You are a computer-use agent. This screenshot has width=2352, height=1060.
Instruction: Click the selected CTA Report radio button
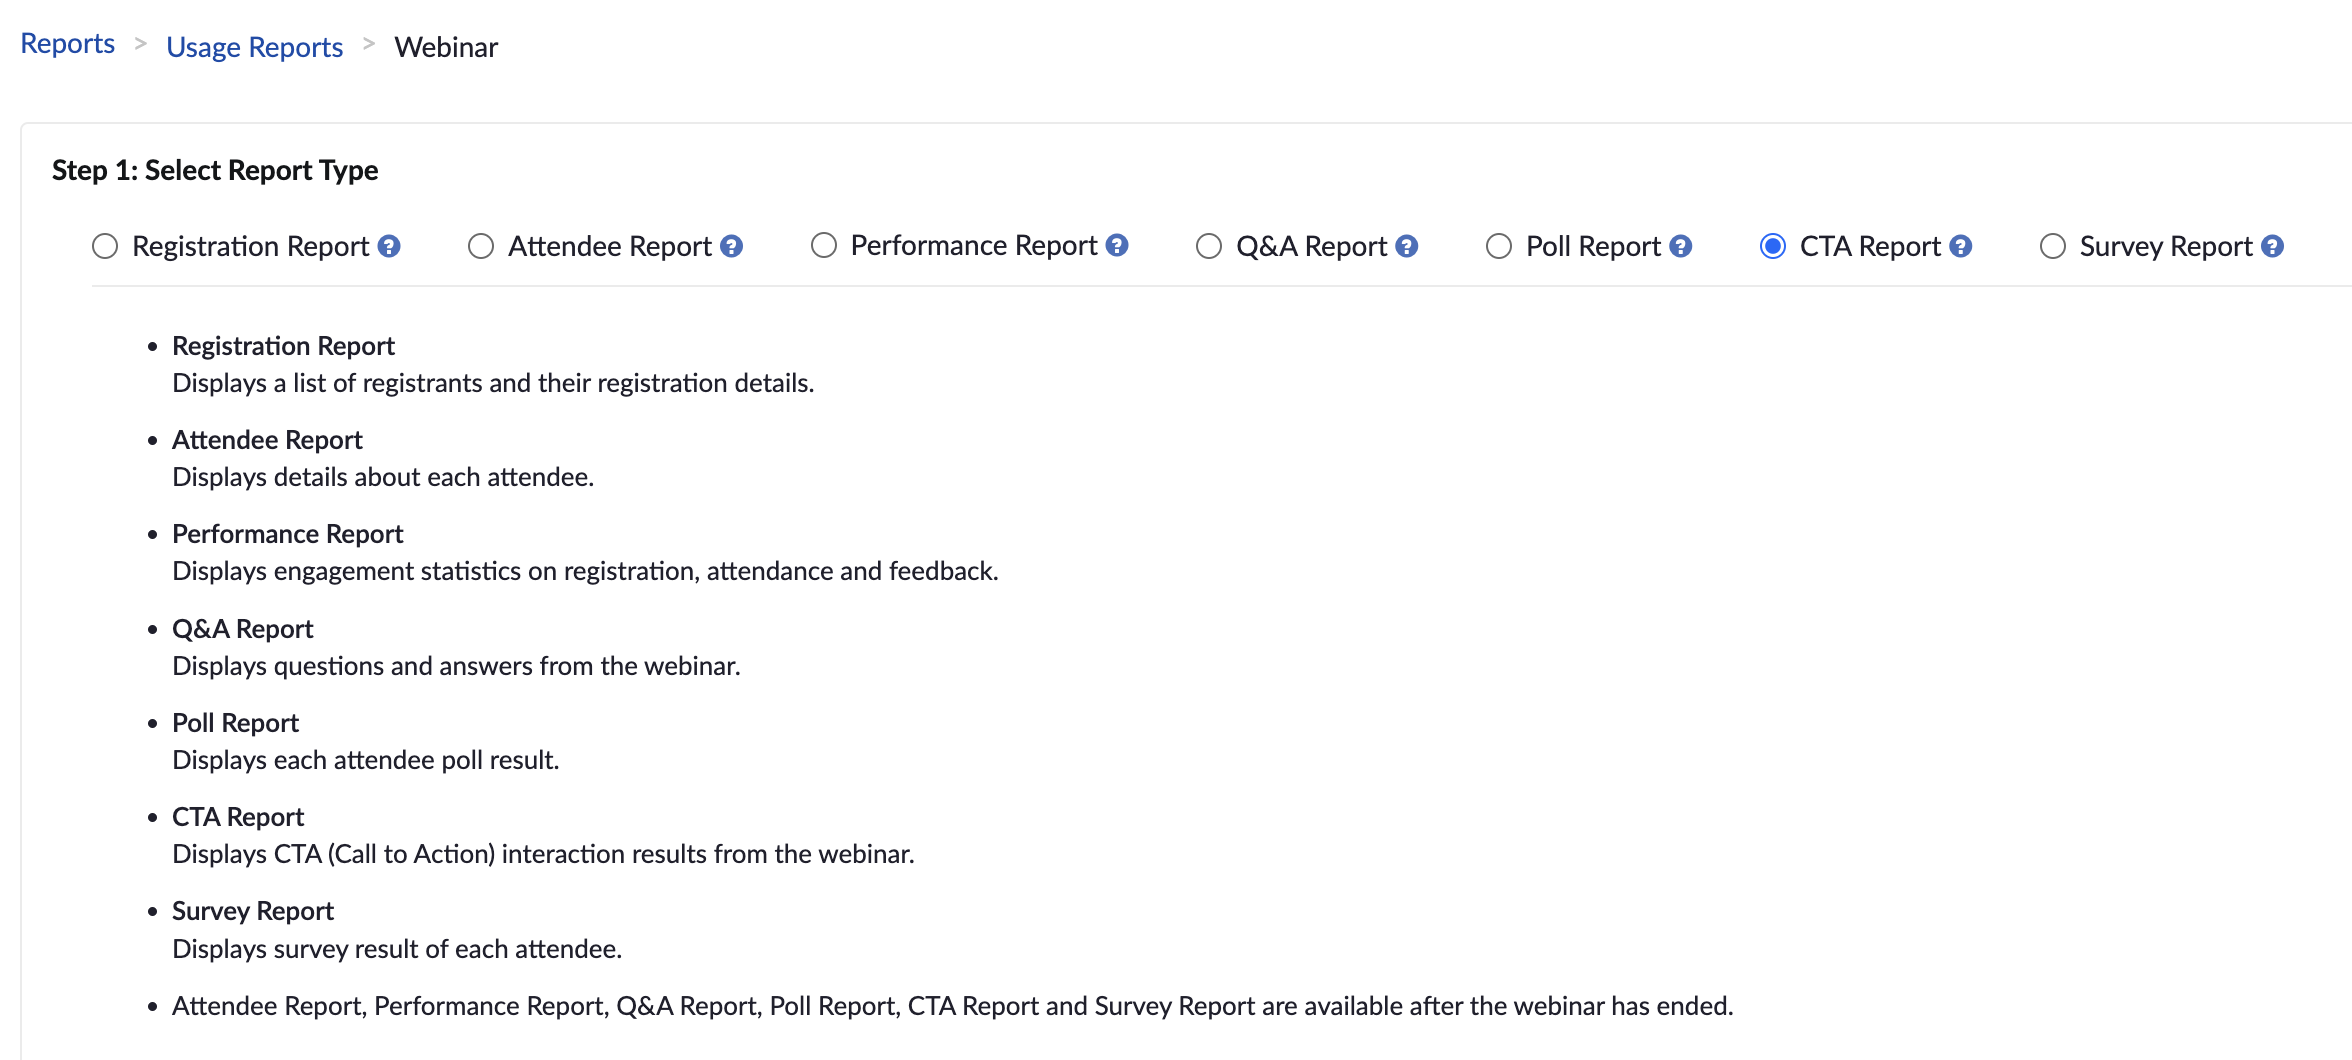(x=1773, y=246)
